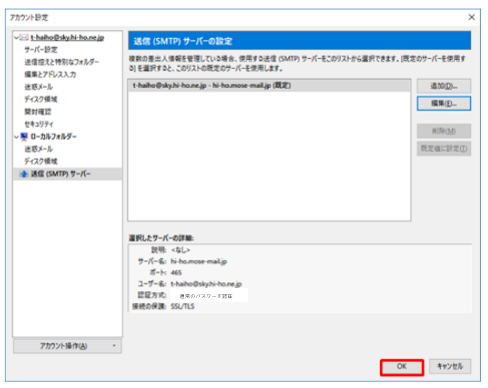Image resolution: width=488 pixels, height=388 pixels.
Task: Click the 説明 value <なし>
Action: click(x=180, y=250)
